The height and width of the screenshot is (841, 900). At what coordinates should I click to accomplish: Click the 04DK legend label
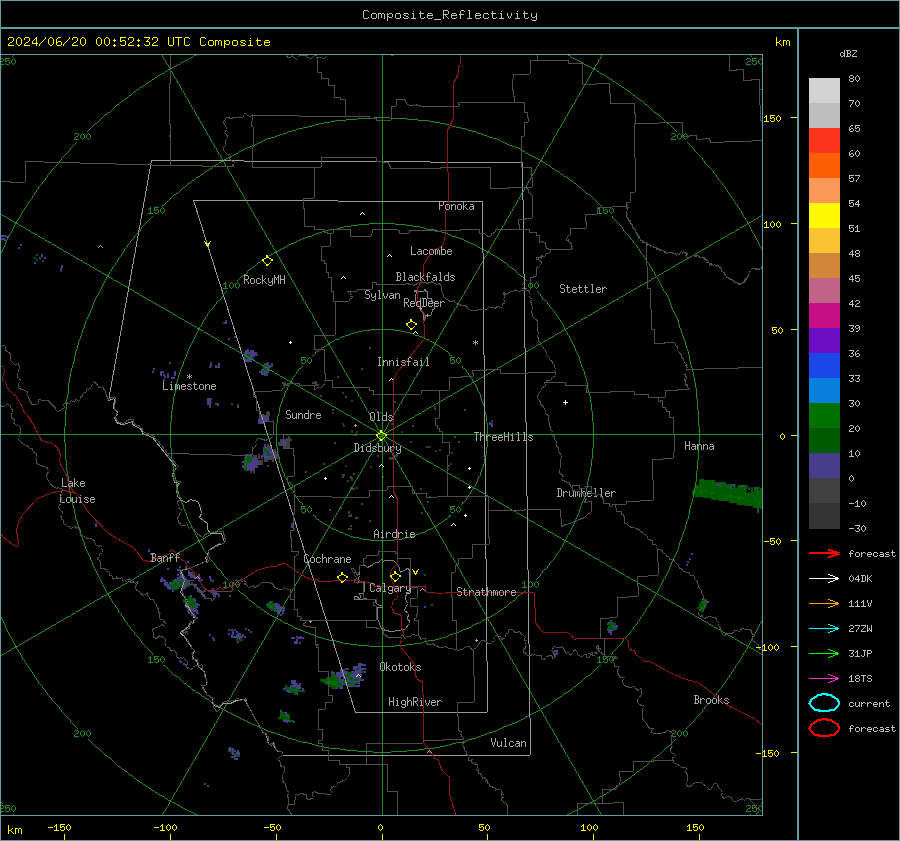(x=860, y=578)
